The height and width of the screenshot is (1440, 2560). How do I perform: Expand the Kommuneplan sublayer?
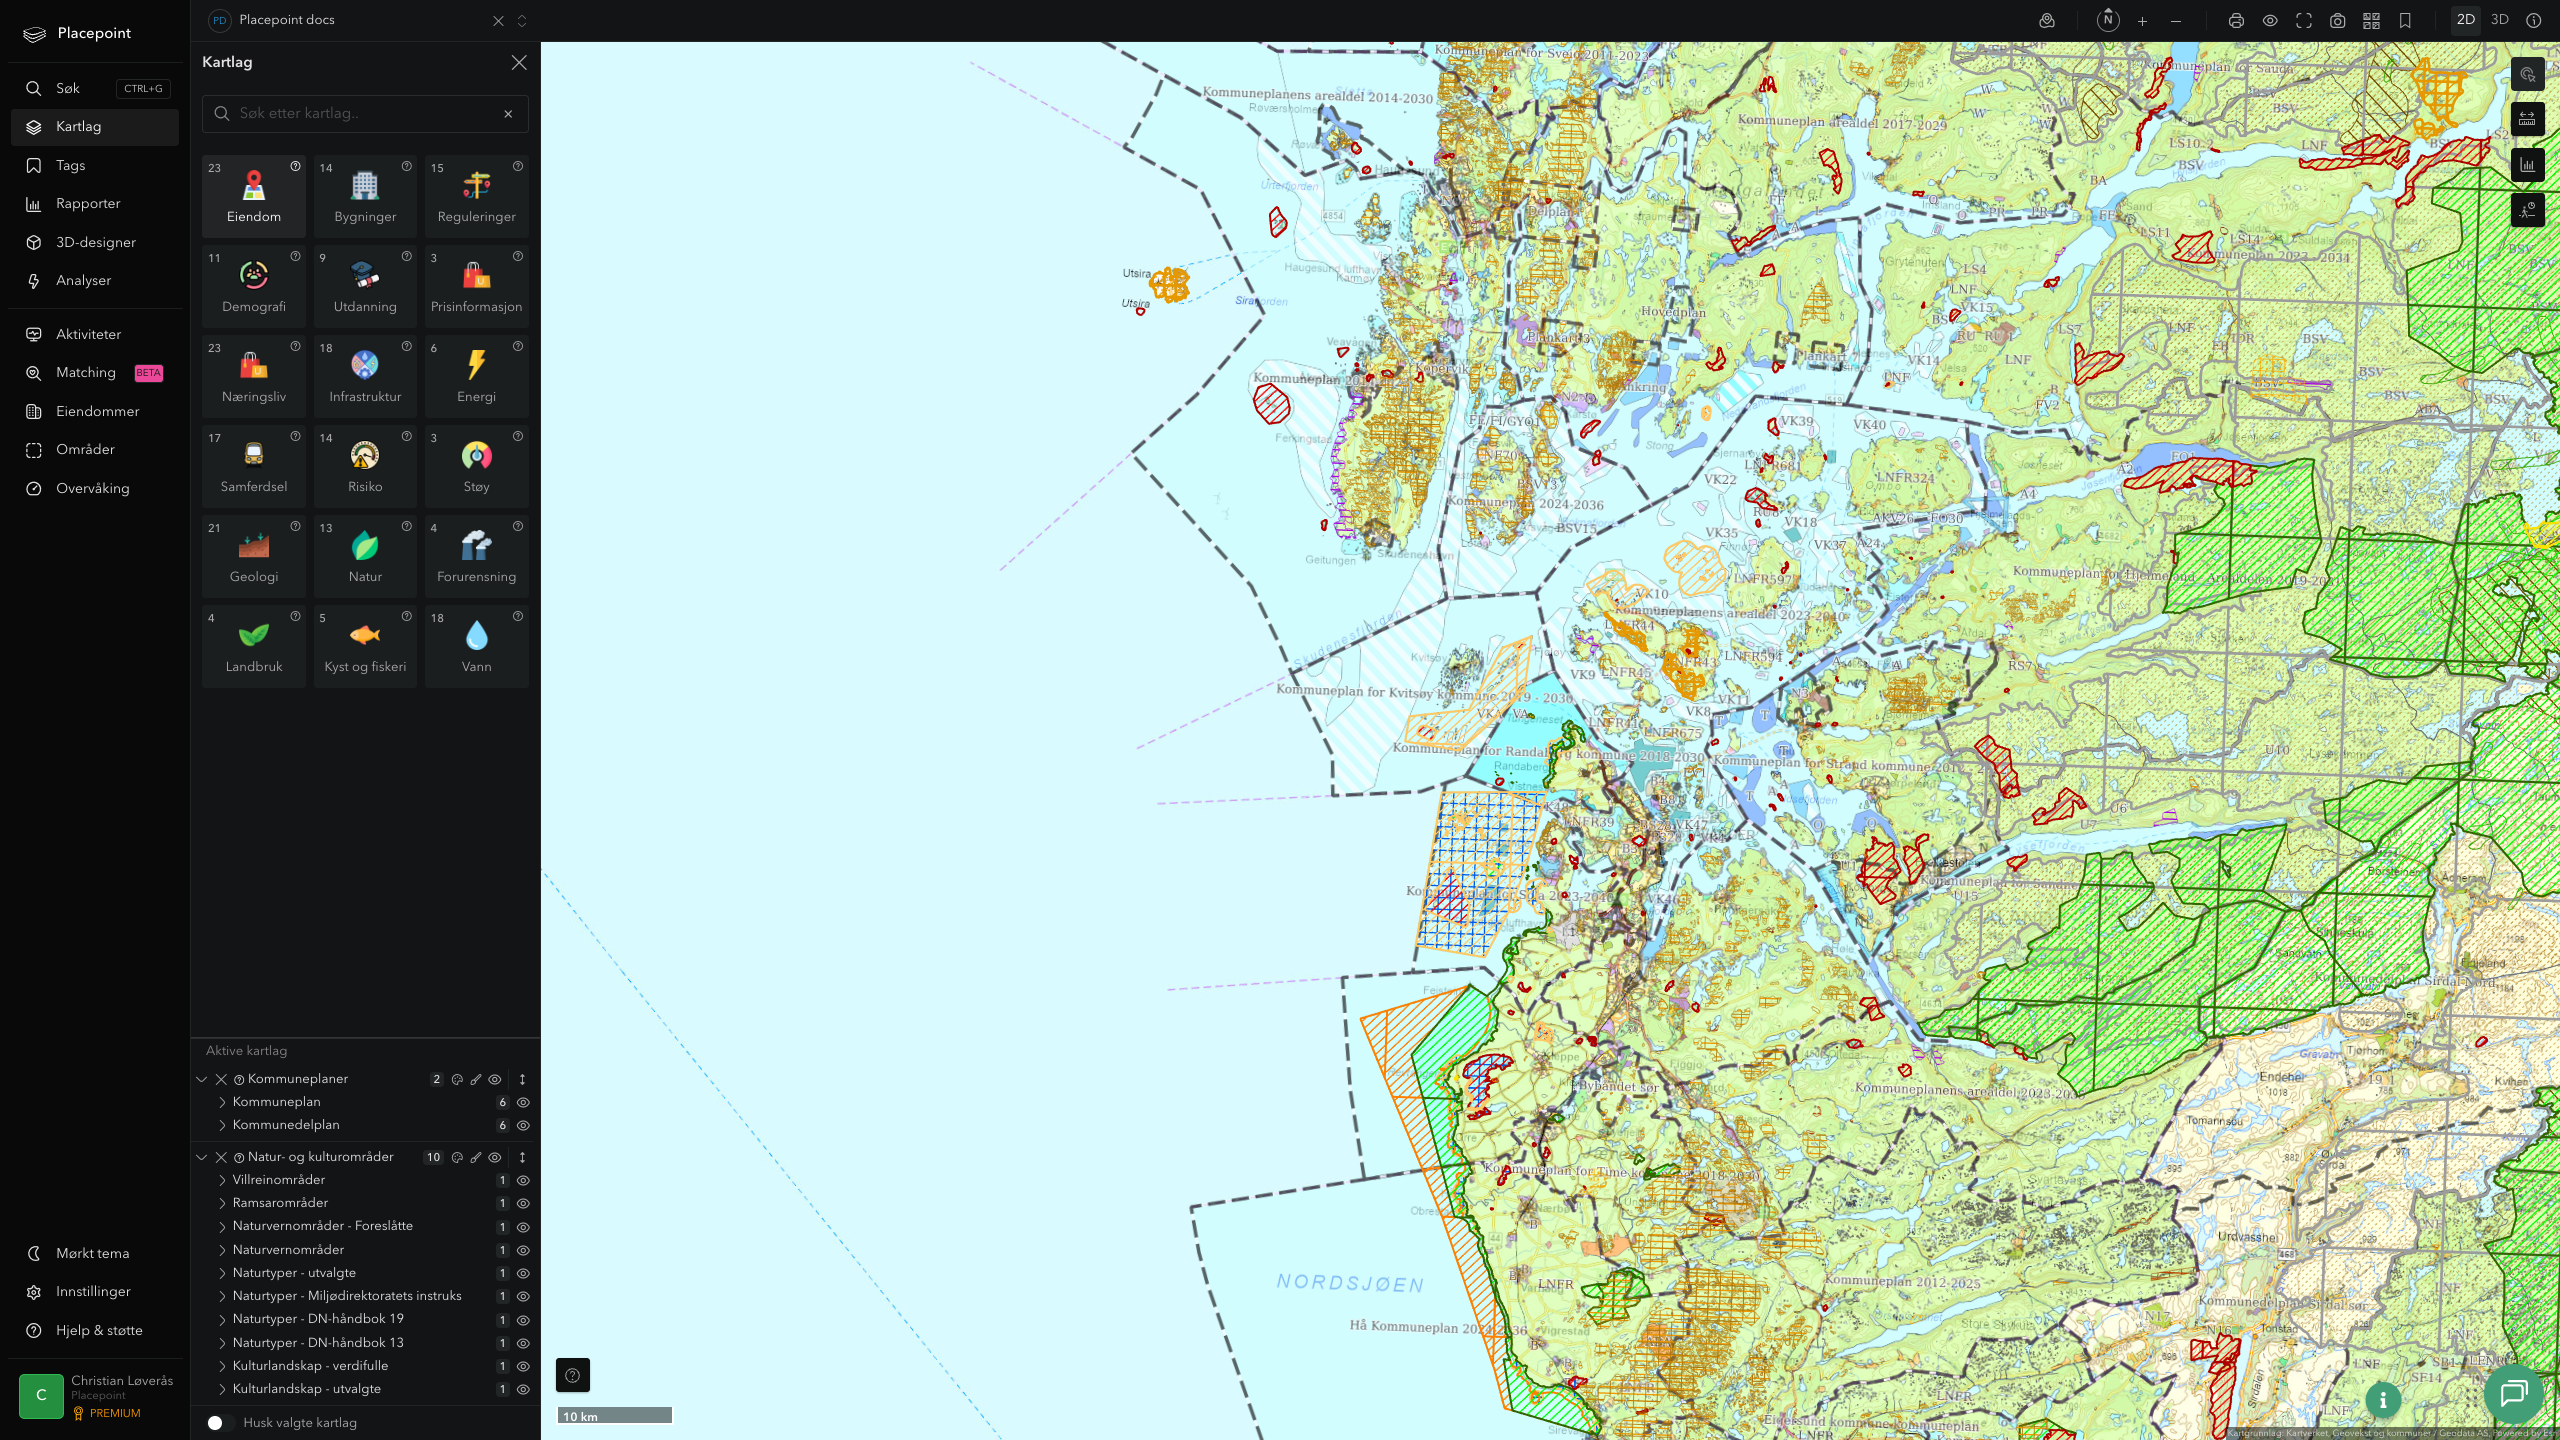pos(222,1102)
